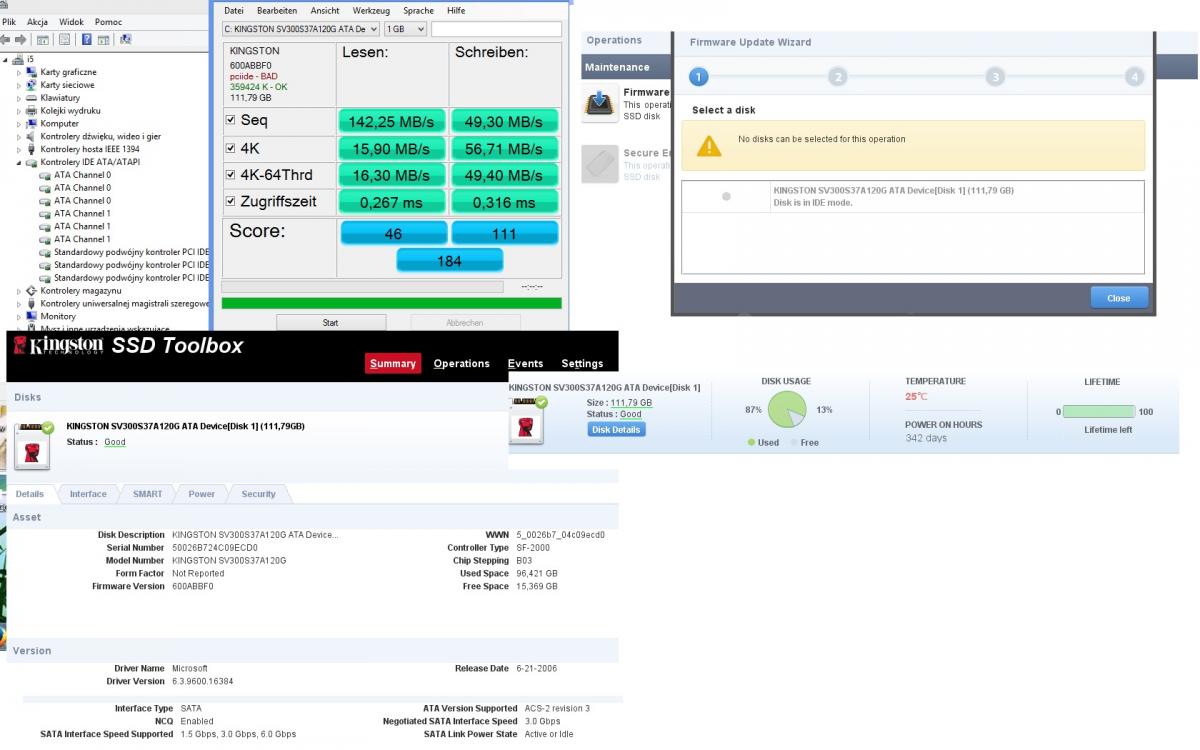Select the KINGSTON disk radio button in wizard

click(726, 197)
